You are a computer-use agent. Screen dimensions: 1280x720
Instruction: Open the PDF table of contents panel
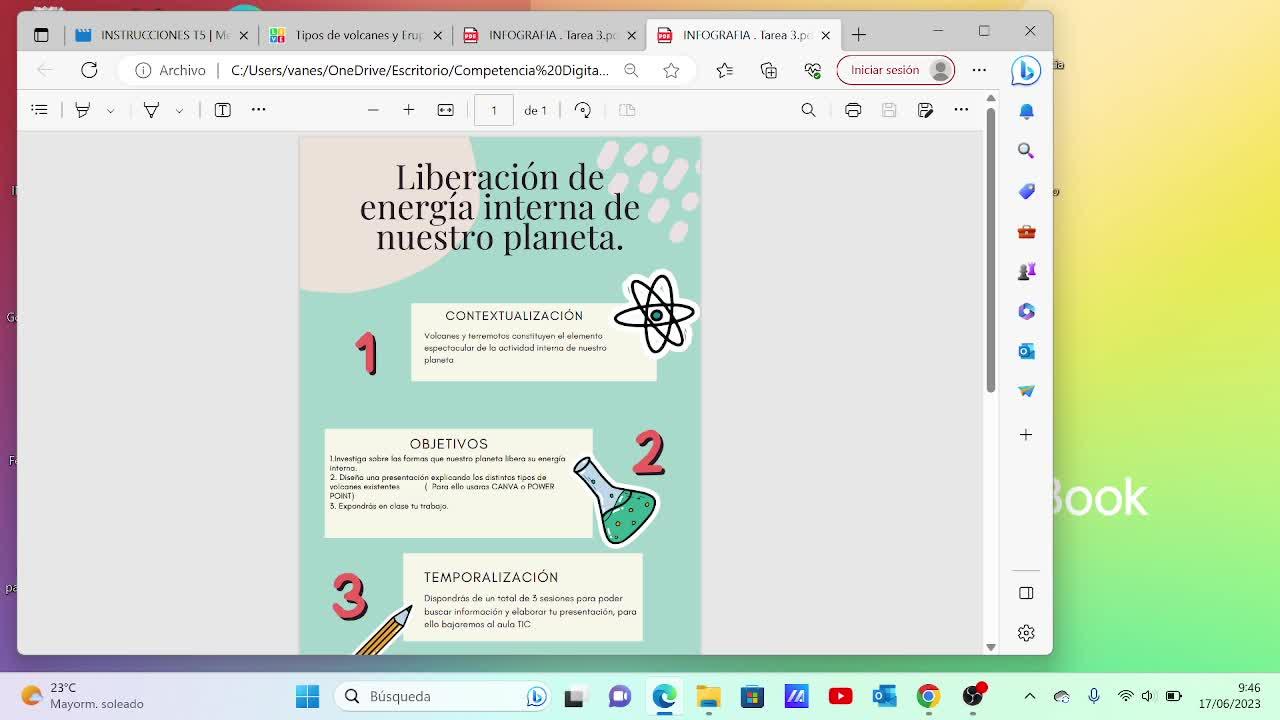[39, 110]
